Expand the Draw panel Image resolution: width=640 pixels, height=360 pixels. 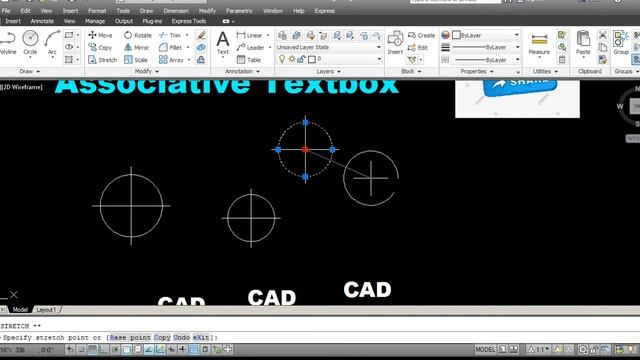(30, 71)
